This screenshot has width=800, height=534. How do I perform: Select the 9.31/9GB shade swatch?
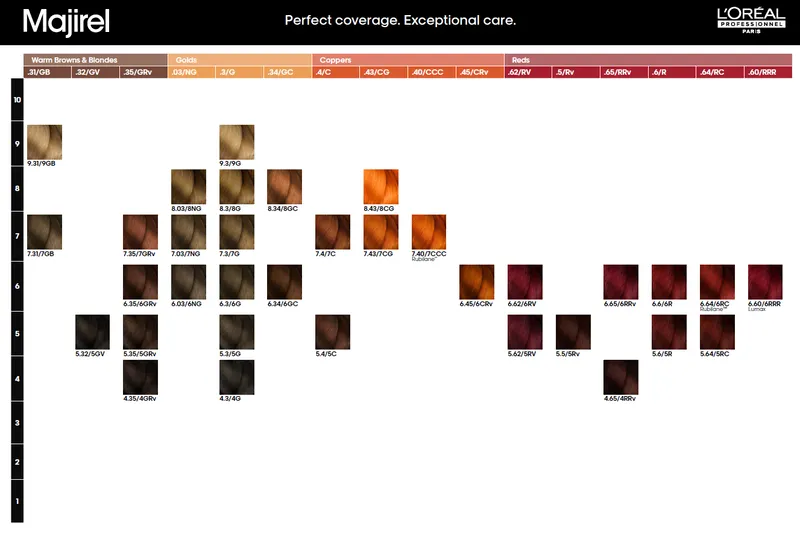click(44, 142)
